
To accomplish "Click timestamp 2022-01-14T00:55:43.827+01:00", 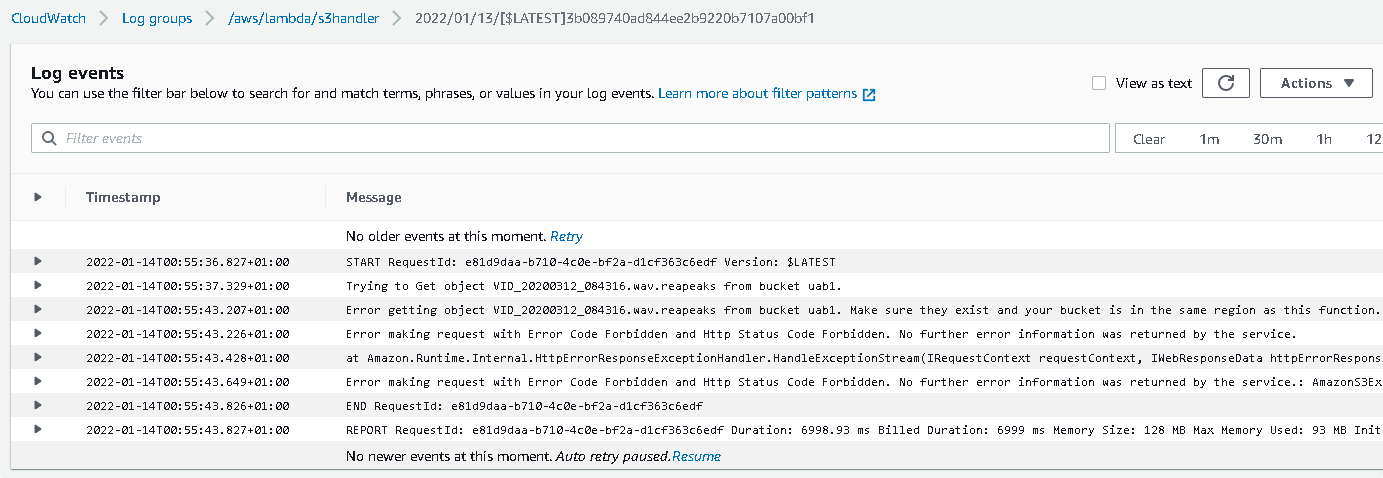I will [188, 430].
